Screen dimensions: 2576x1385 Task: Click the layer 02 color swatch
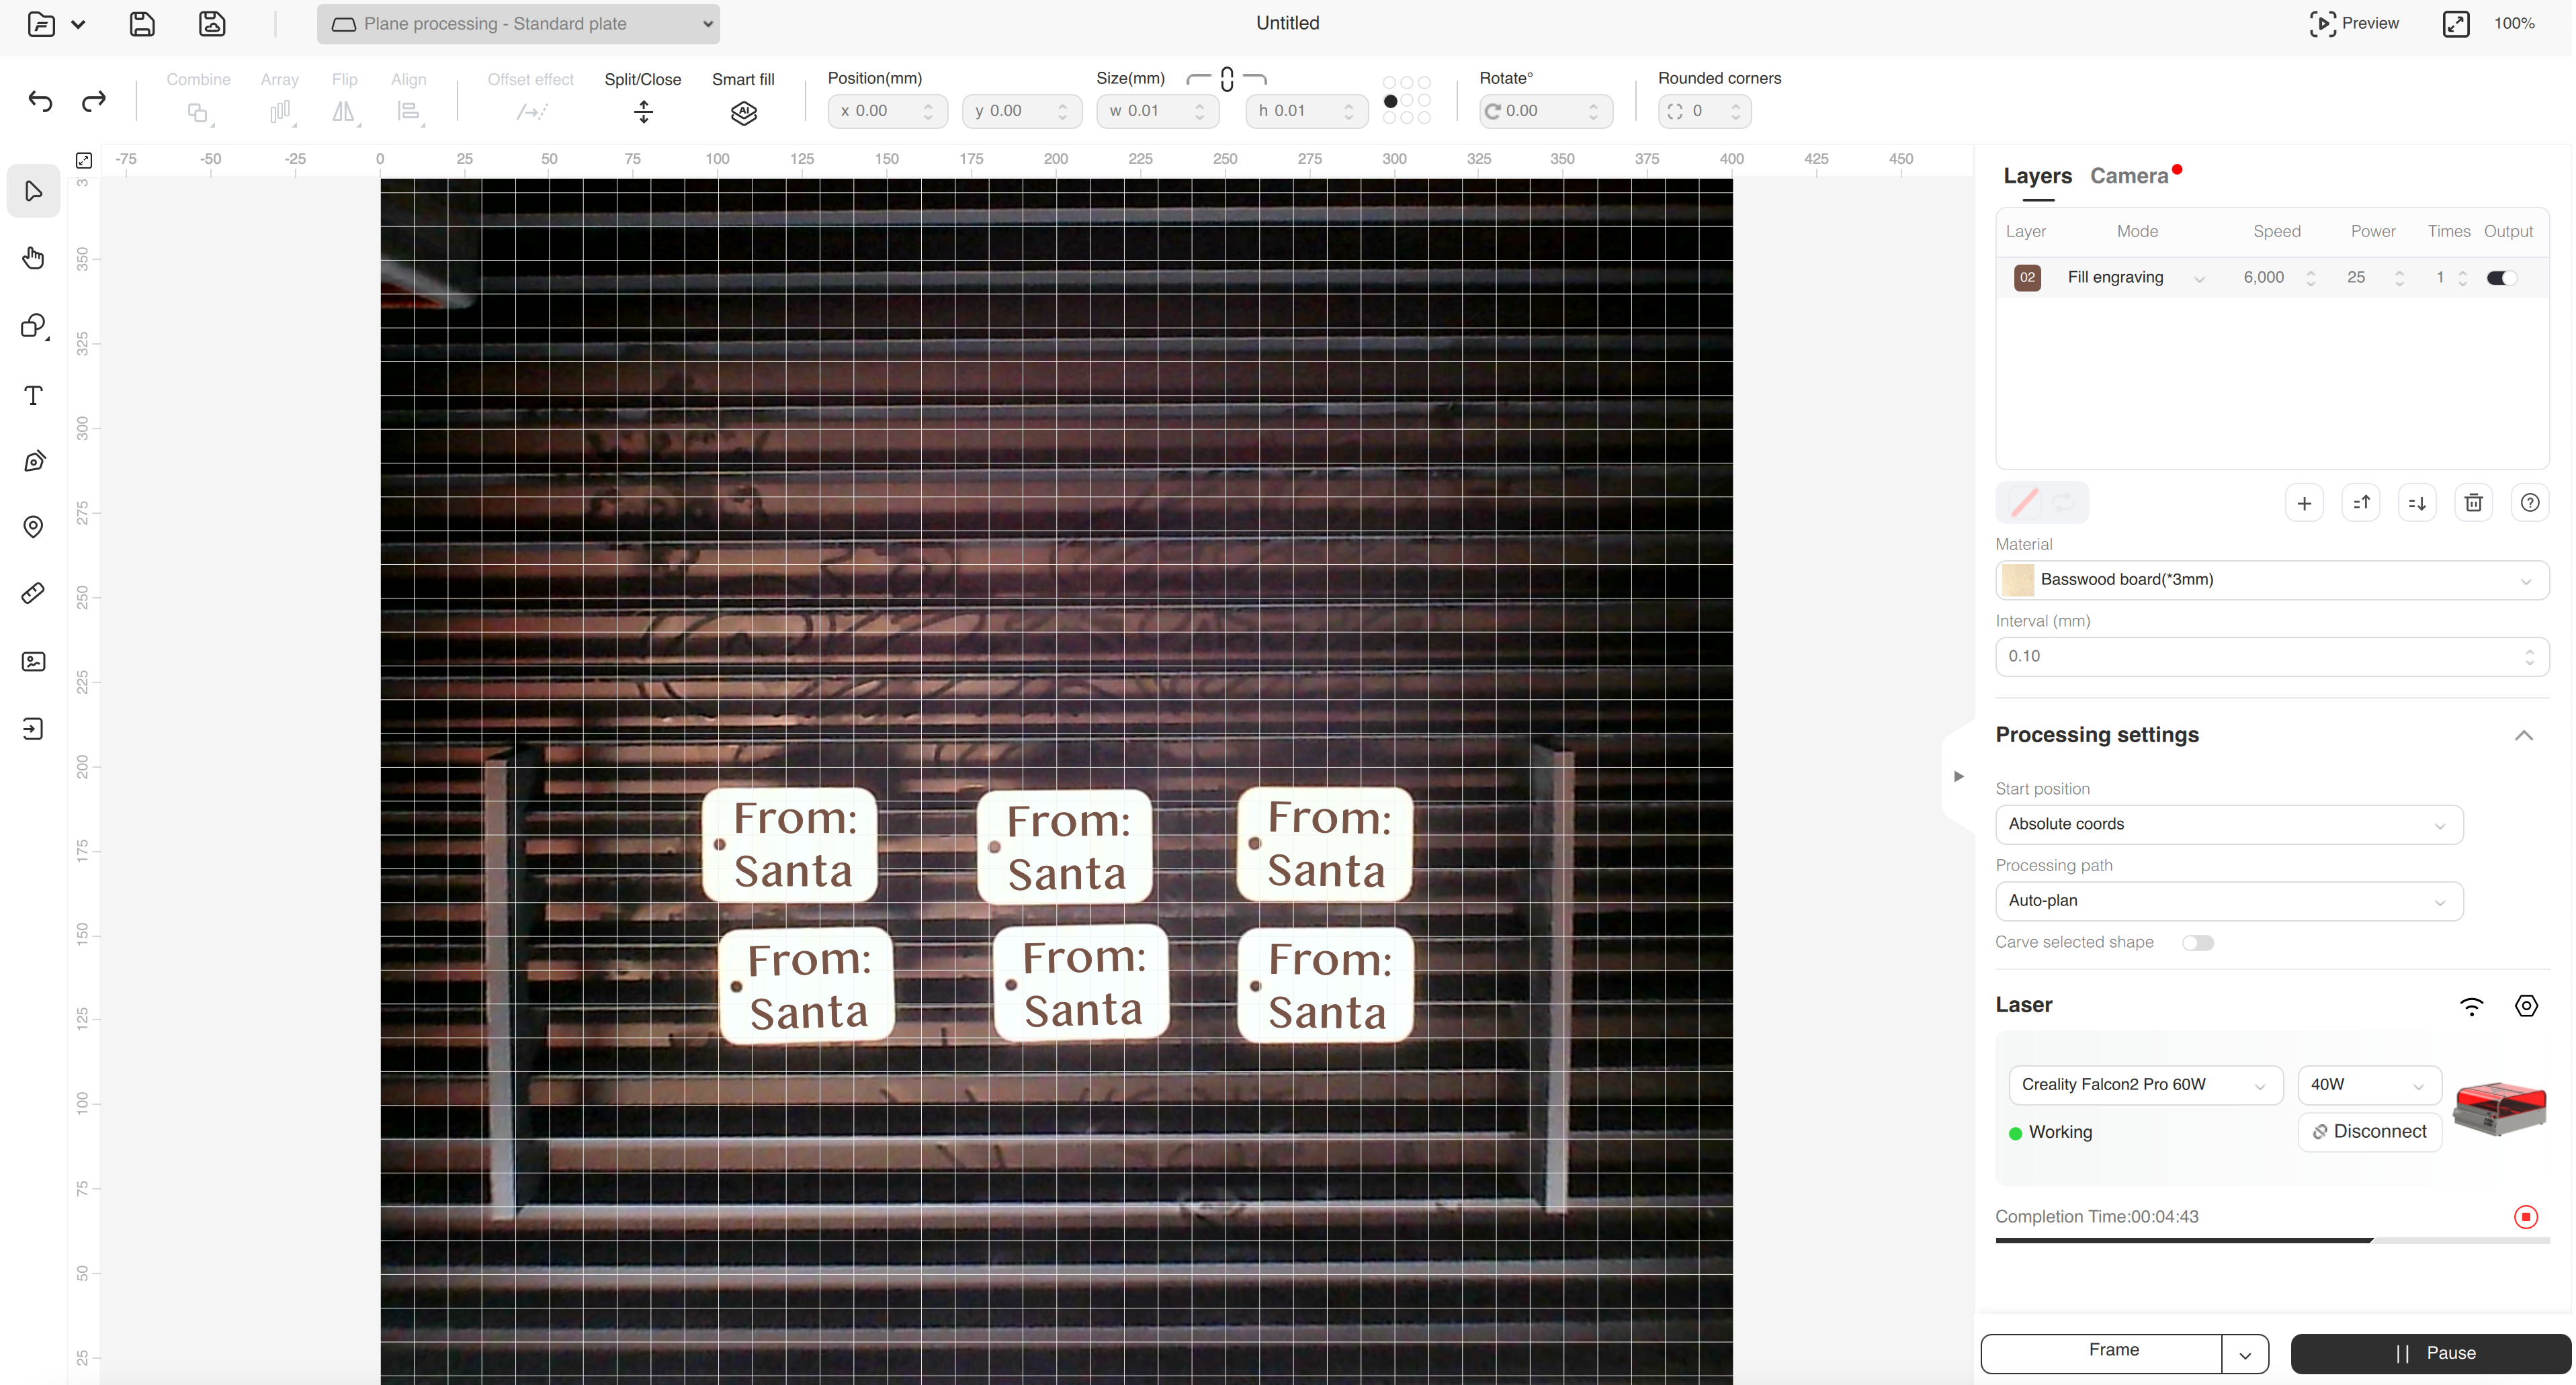click(x=2027, y=278)
